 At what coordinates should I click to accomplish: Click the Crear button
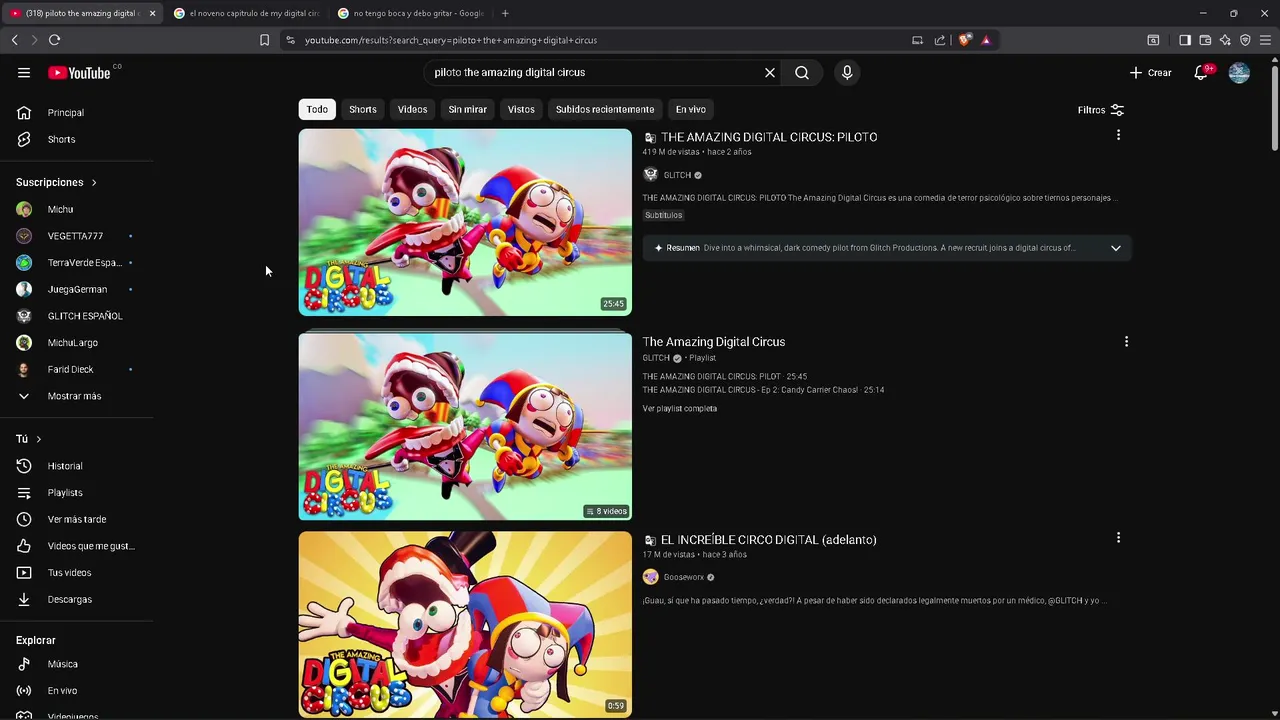1150,72
